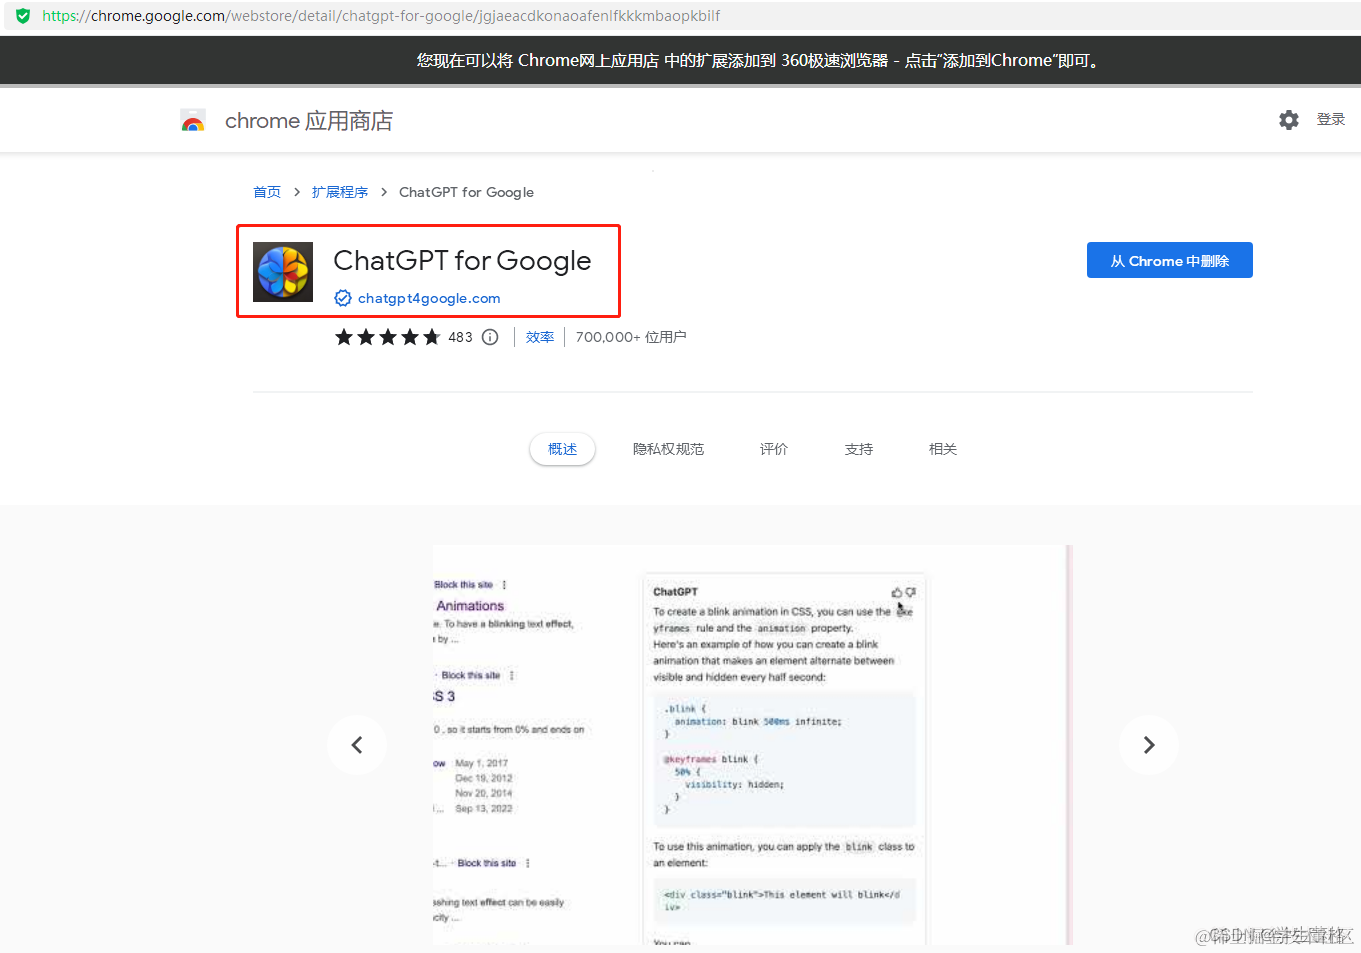This screenshot has height=953, width=1361.
Task: Click the URL in the address bar
Action: (x=381, y=16)
